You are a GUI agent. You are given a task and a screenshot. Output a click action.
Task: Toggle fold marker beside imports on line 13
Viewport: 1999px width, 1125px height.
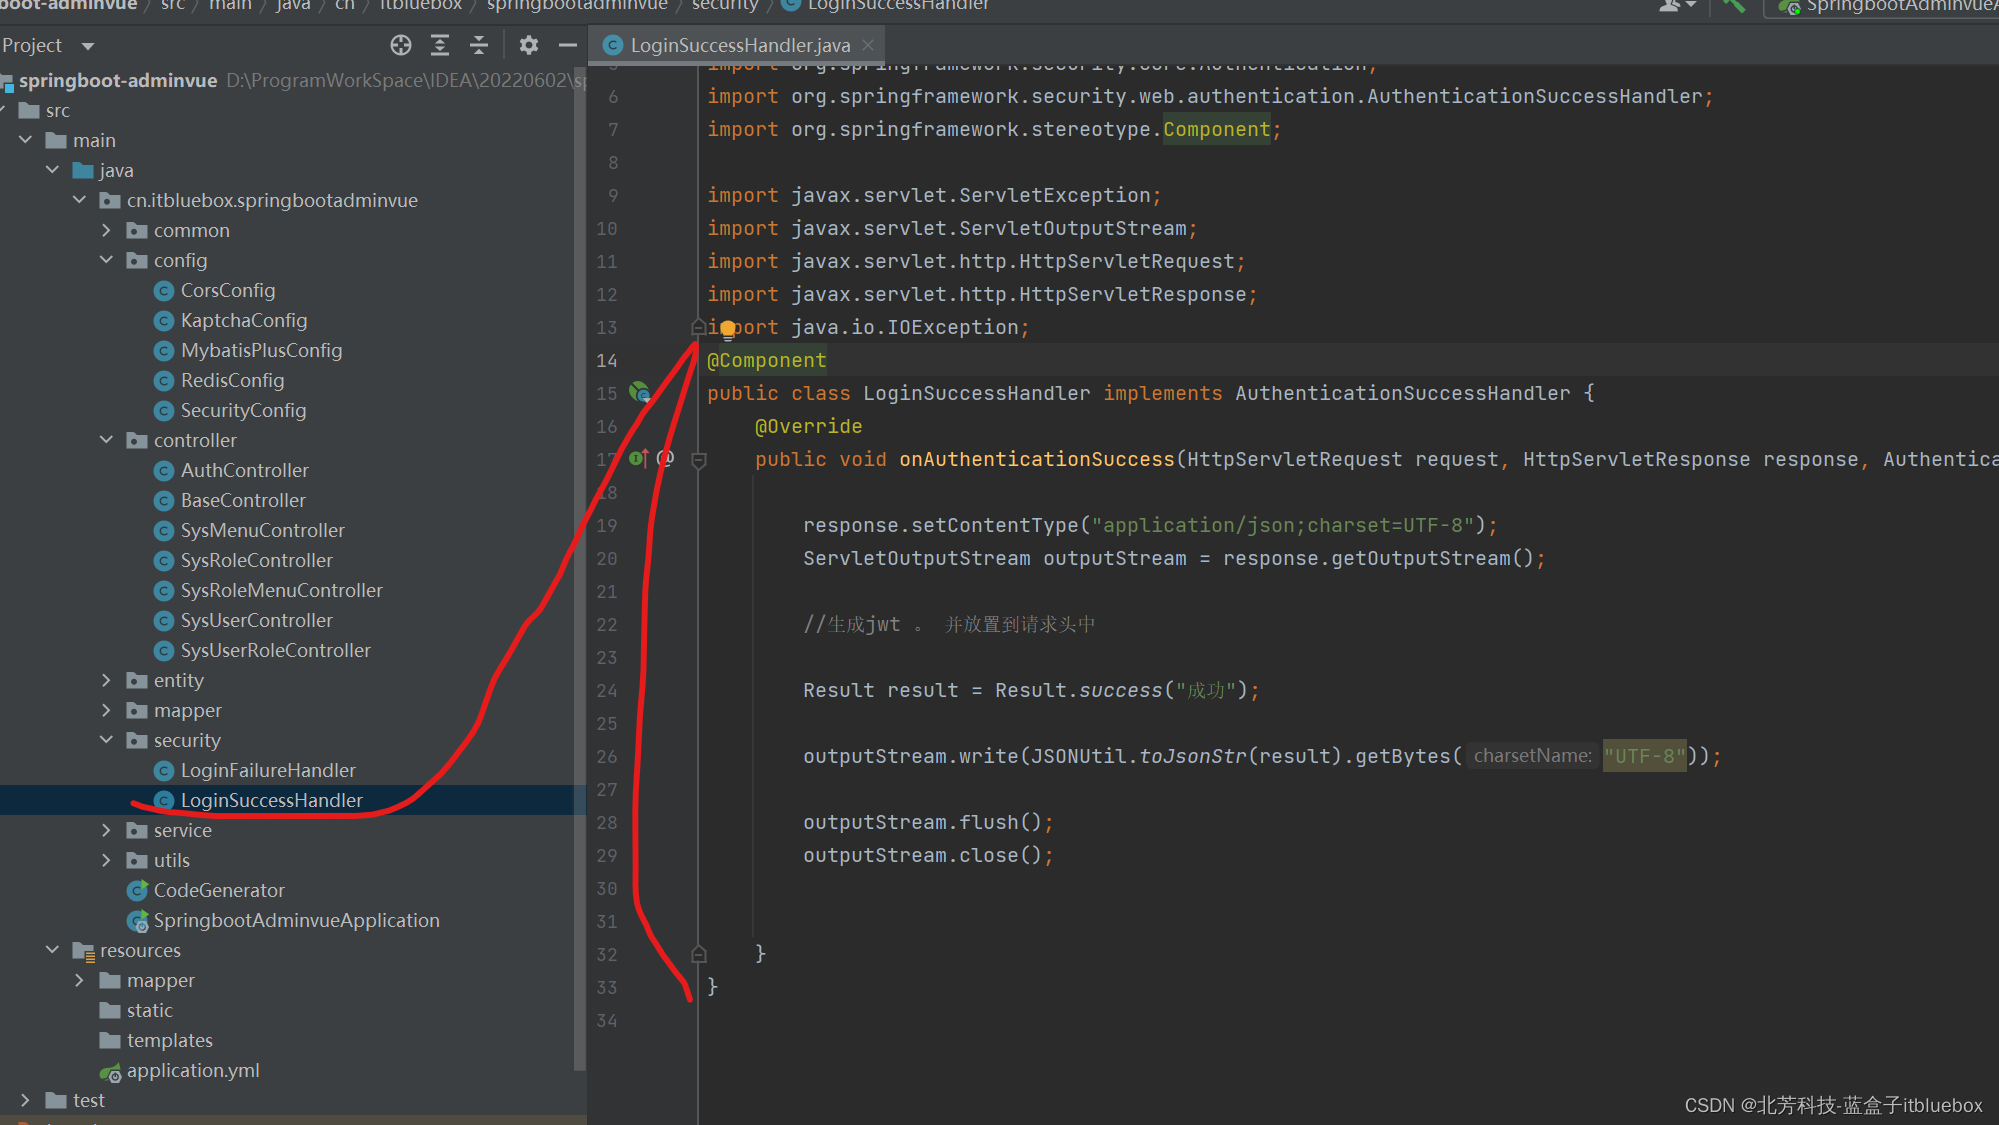[699, 327]
